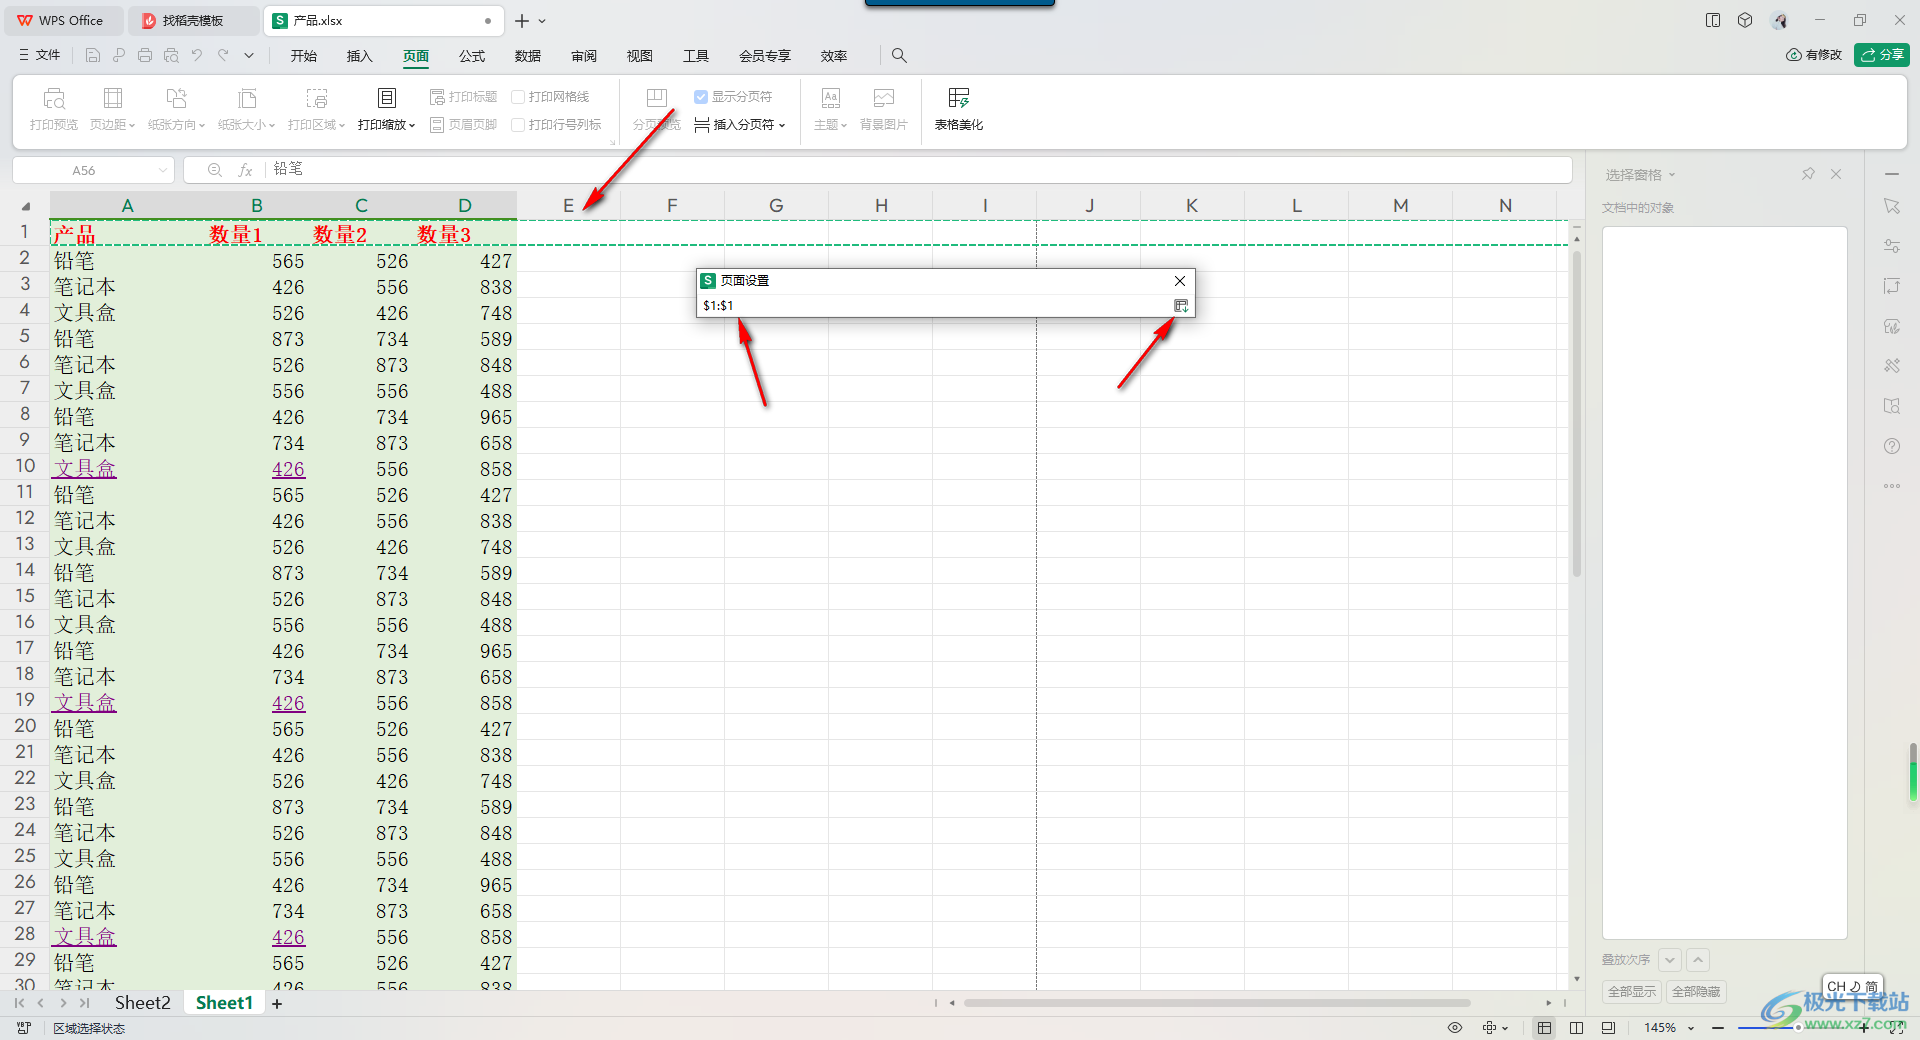The height and width of the screenshot is (1040, 1920).
Task: Open the Print Scaling (打印缩放) dropdown
Action: (x=386, y=109)
